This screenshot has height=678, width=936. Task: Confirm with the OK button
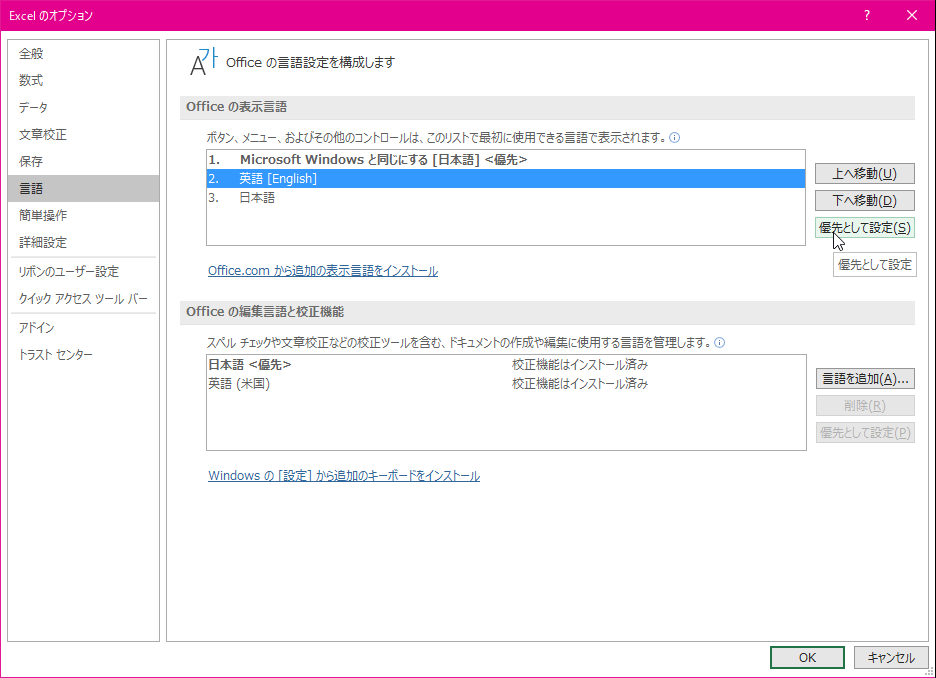tap(807, 658)
